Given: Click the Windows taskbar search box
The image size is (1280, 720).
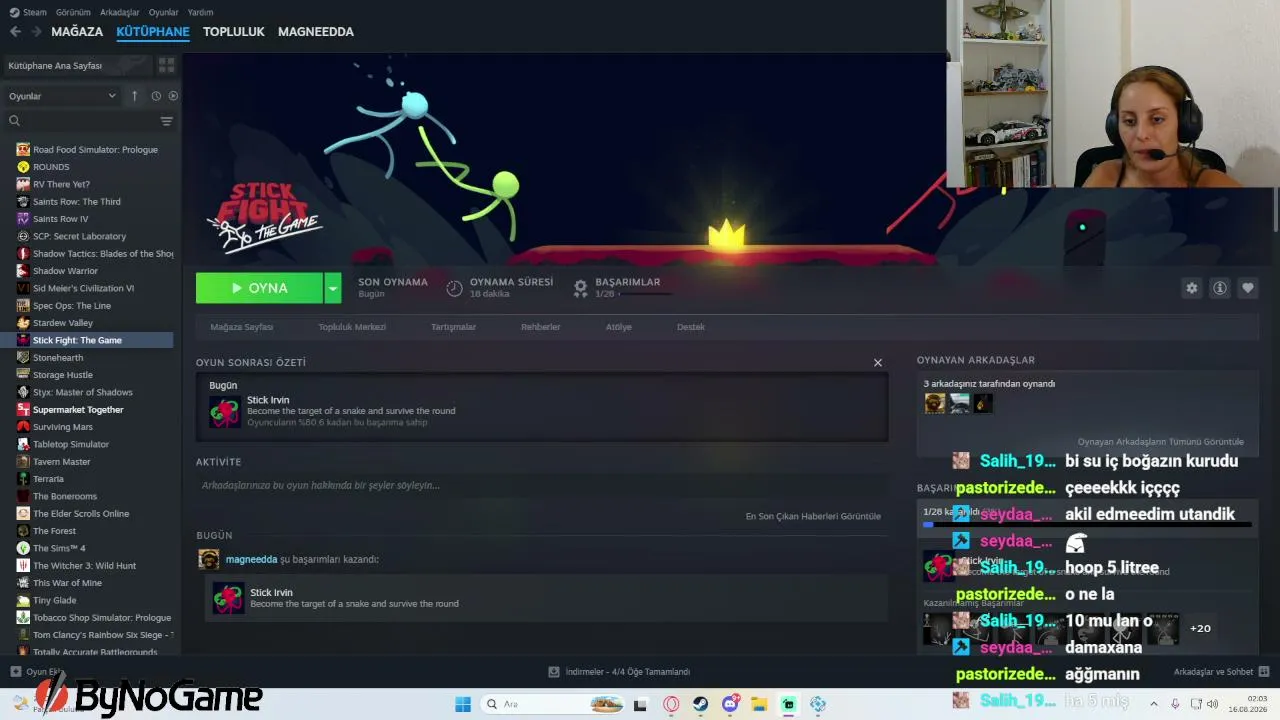Looking at the screenshot, I should click(x=553, y=704).
